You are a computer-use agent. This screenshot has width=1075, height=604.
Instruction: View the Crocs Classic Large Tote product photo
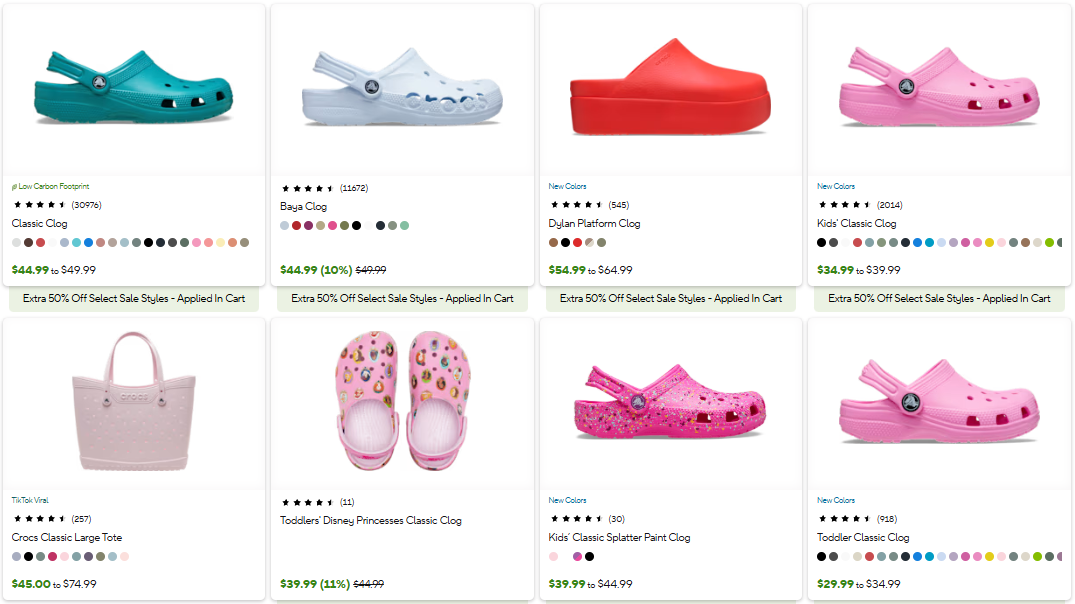(134, 400)
